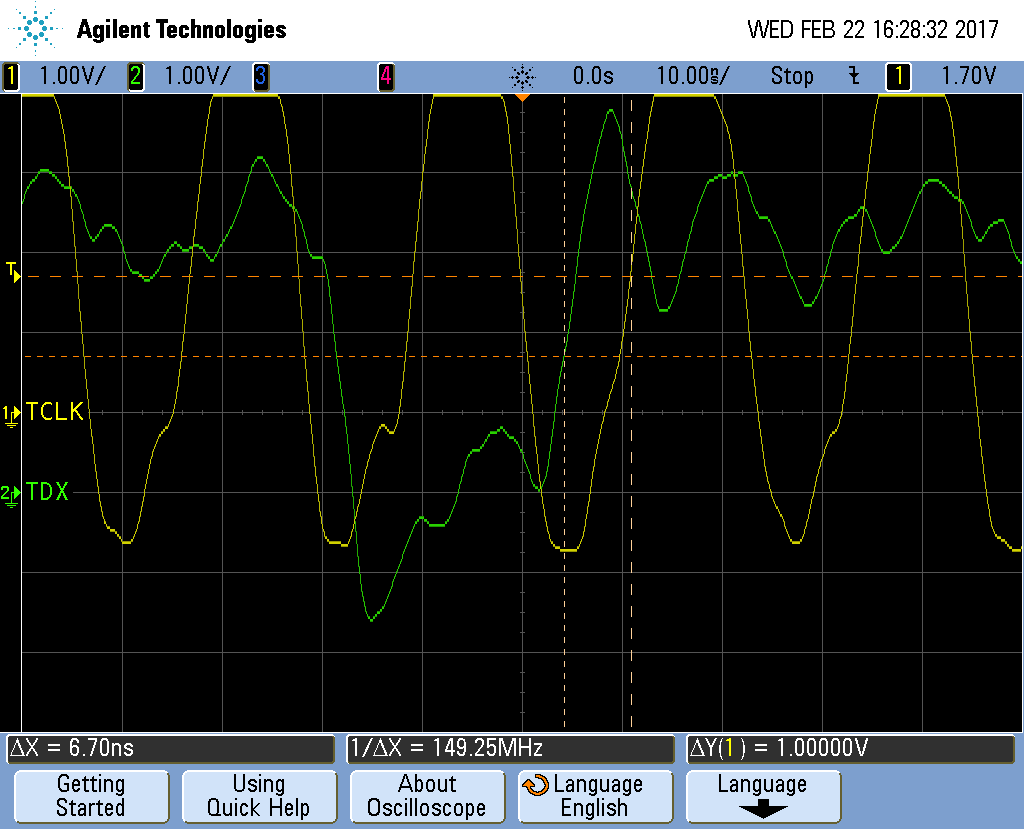Open the Getting Started softkey

(91, 797)
